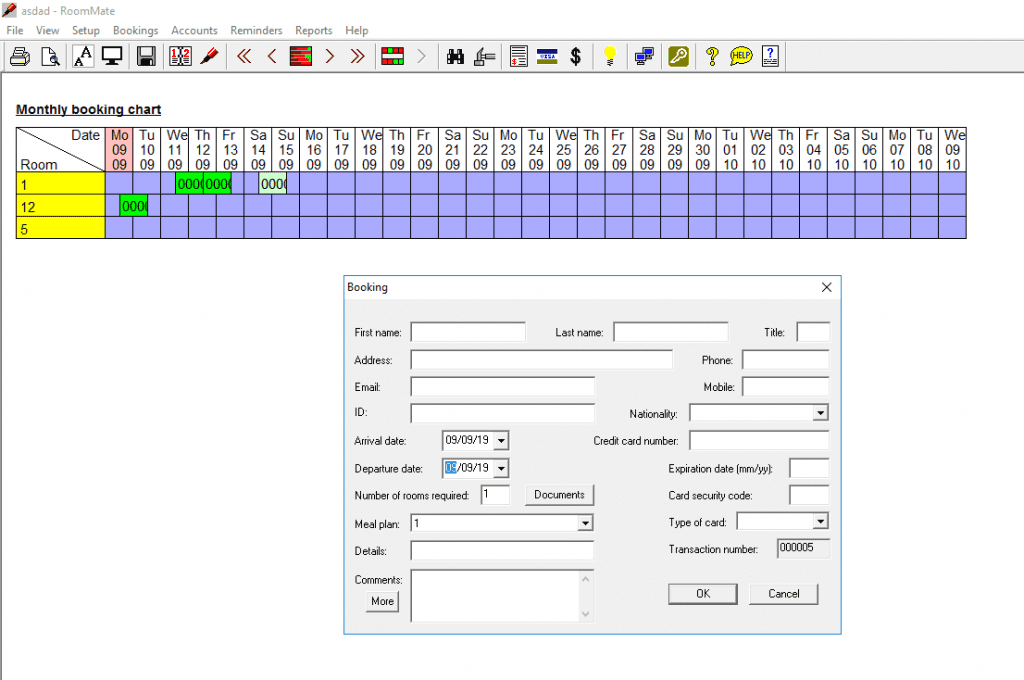Select the light green booking on Sa 14
This screenshot has width=1024, height=680.
click(x=273, y=184)
